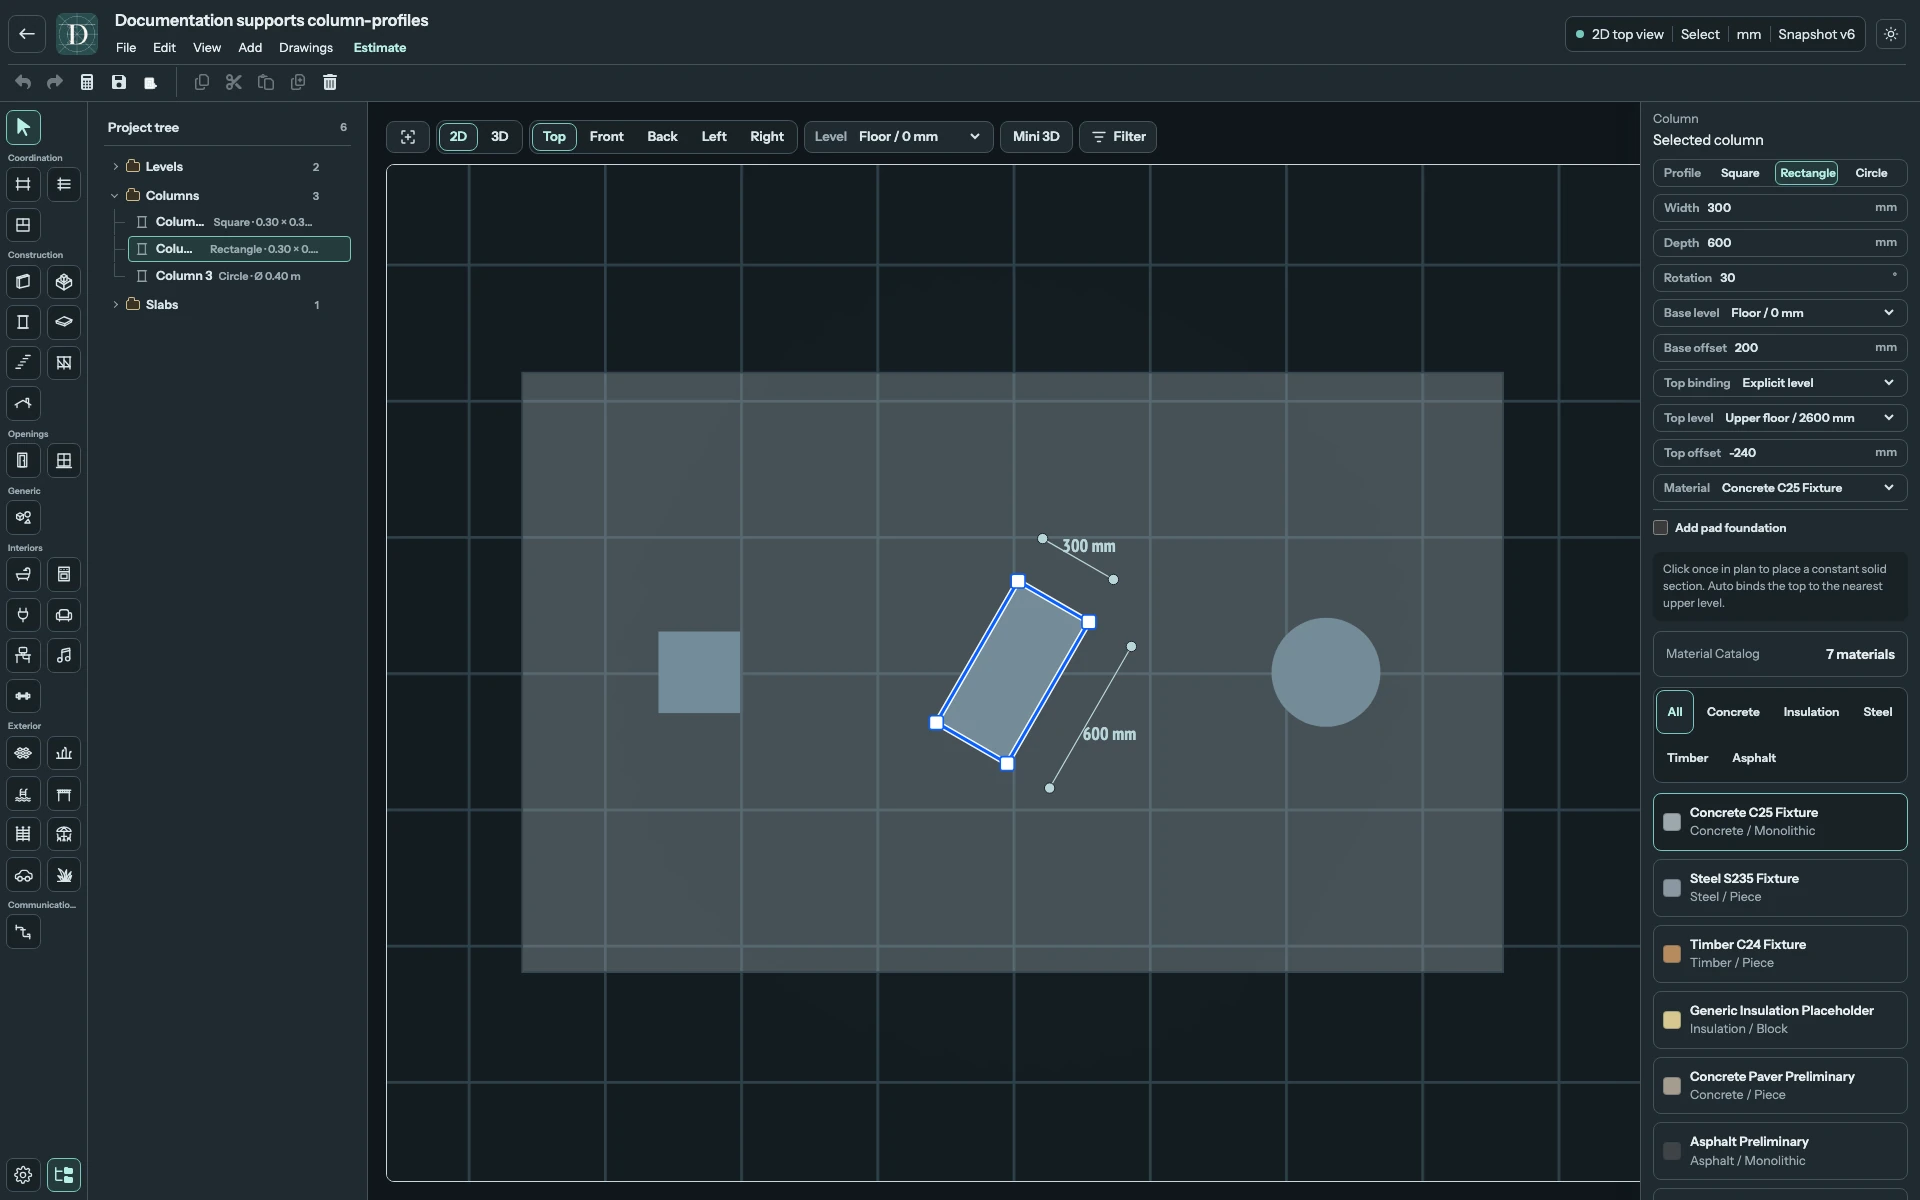Viewport: 1920px width, 1200px height.
Task: Click the Filter button
Action: (x=1118, y=137)
